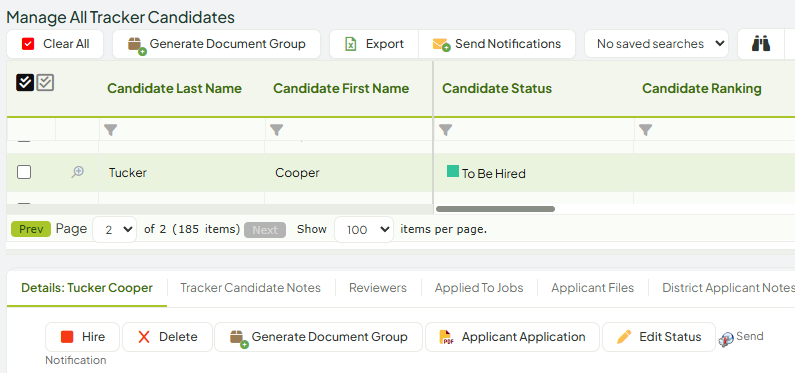Click the Delete button
Screen dimensions: 795x373
(167, 337)
